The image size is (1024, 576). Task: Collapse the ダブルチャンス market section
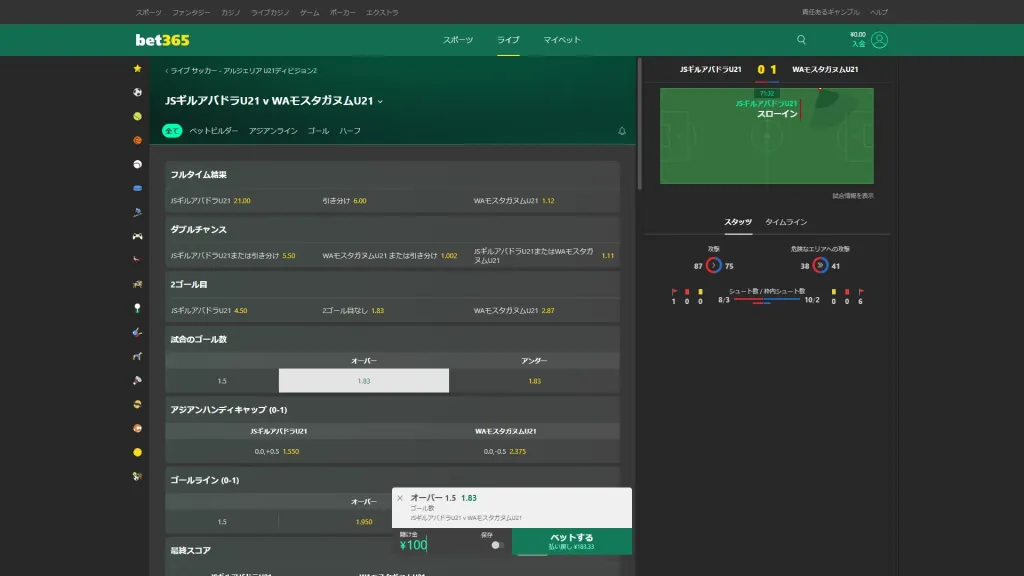(392, 230)
